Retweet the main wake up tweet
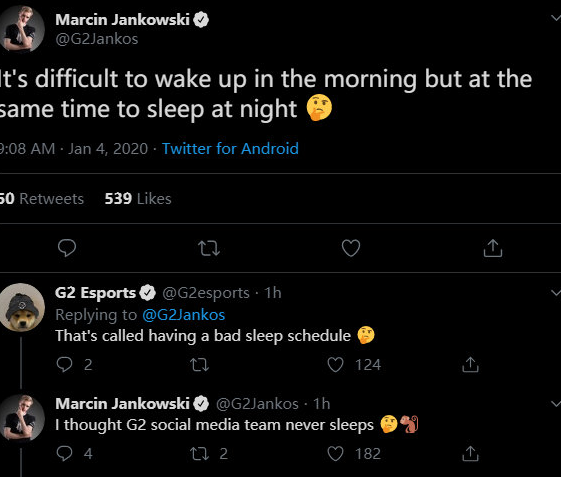Screen dimensions: 561x477 pyautogui.click(x=209, y=248)
